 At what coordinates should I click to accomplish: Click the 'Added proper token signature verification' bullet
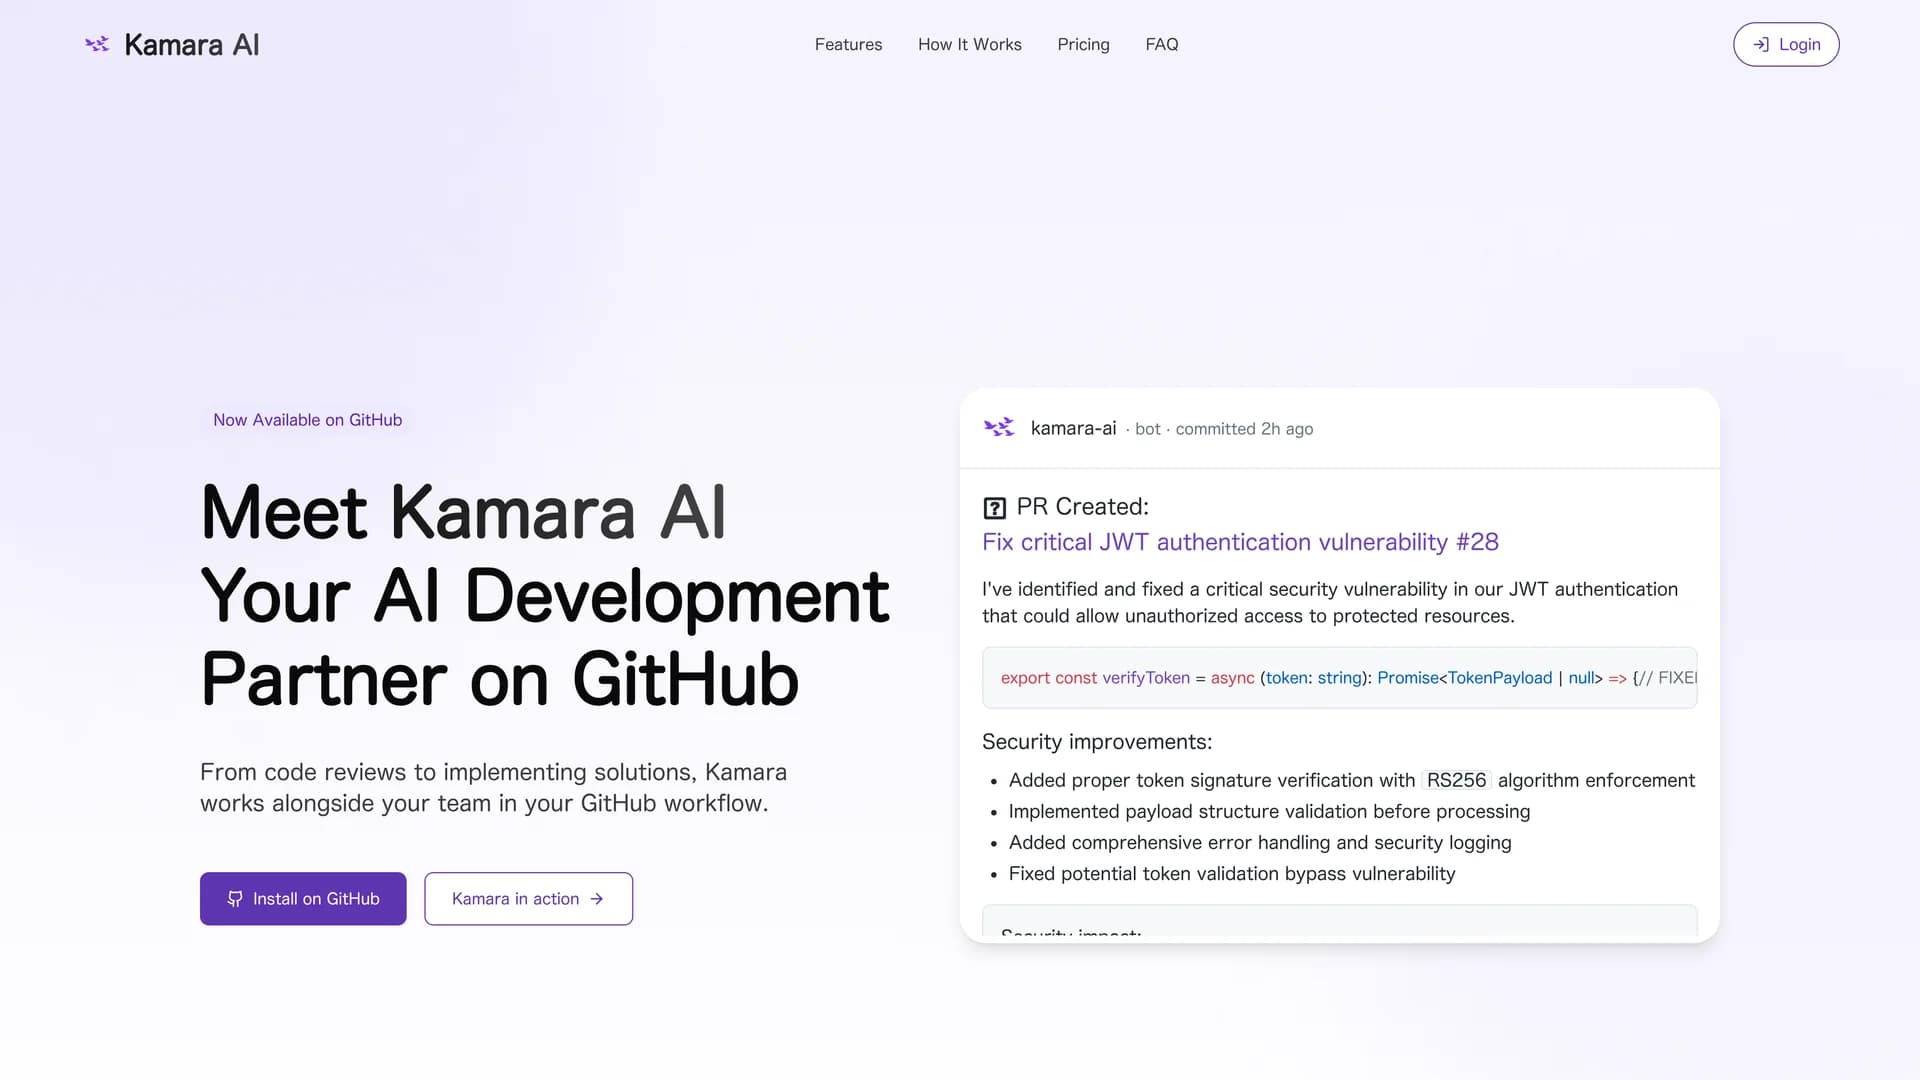point(1351,780)
